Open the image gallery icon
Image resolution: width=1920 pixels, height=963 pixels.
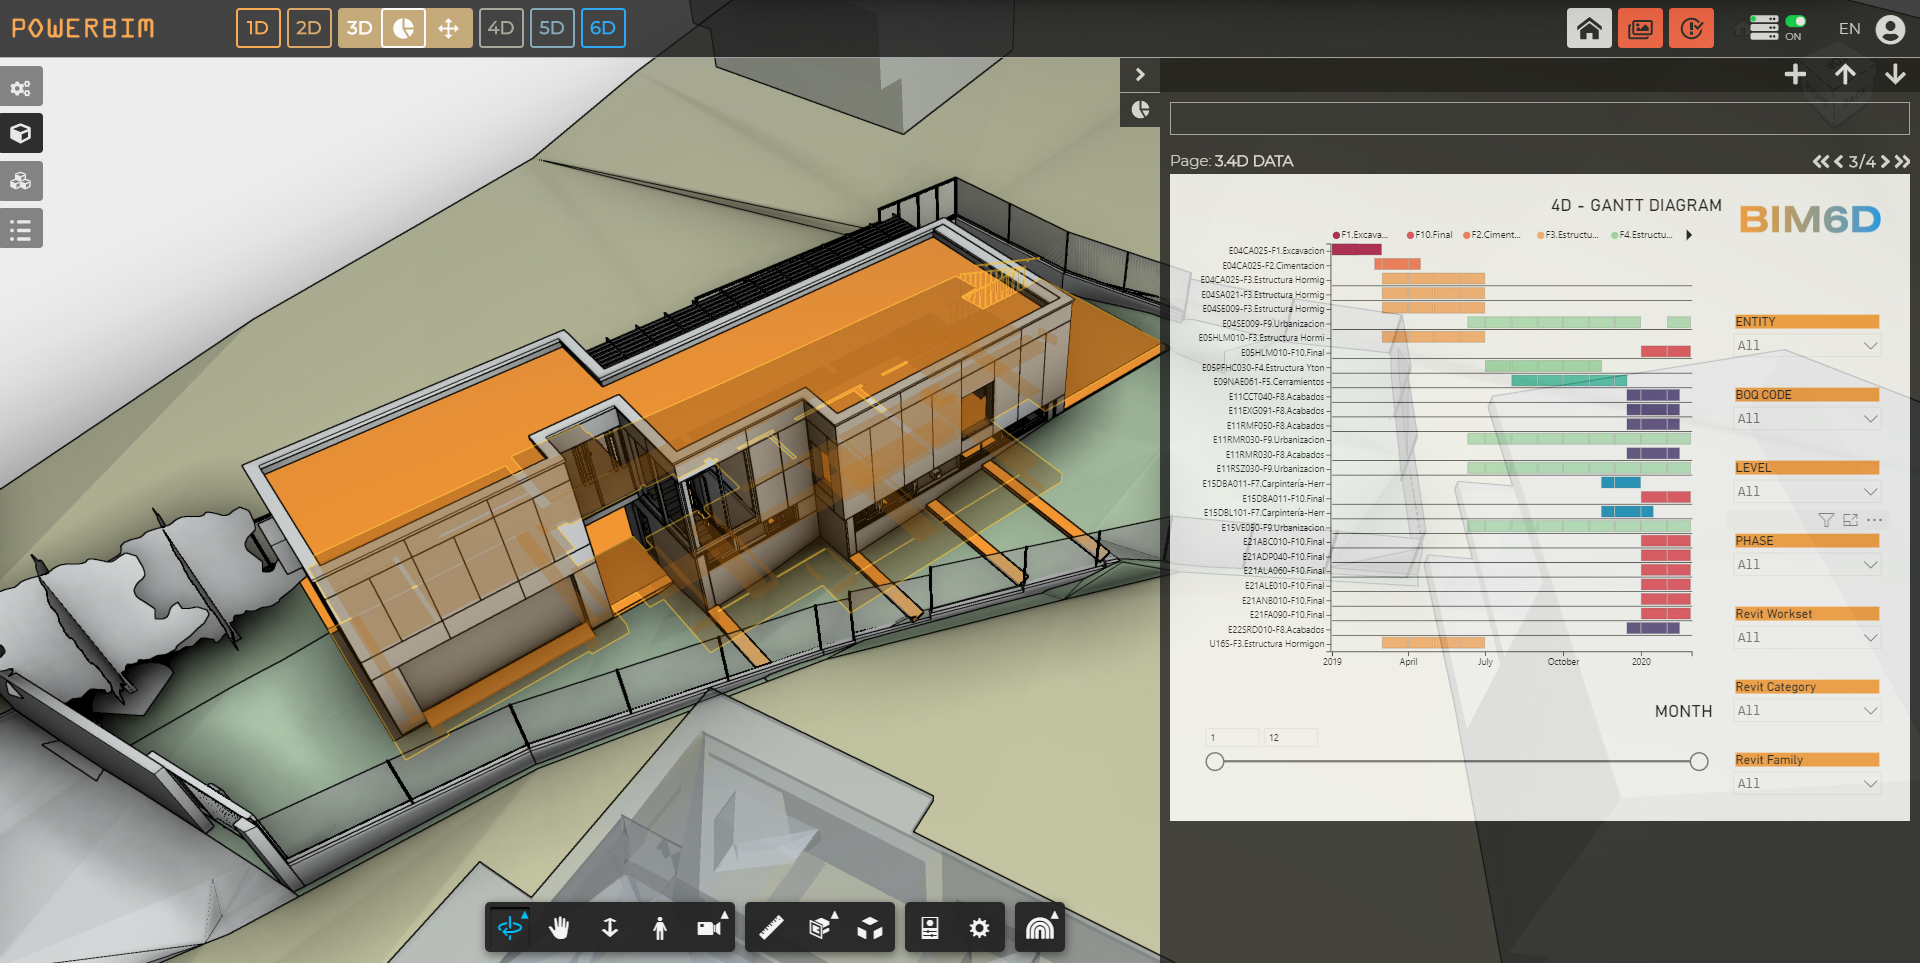coord(1640,28)
